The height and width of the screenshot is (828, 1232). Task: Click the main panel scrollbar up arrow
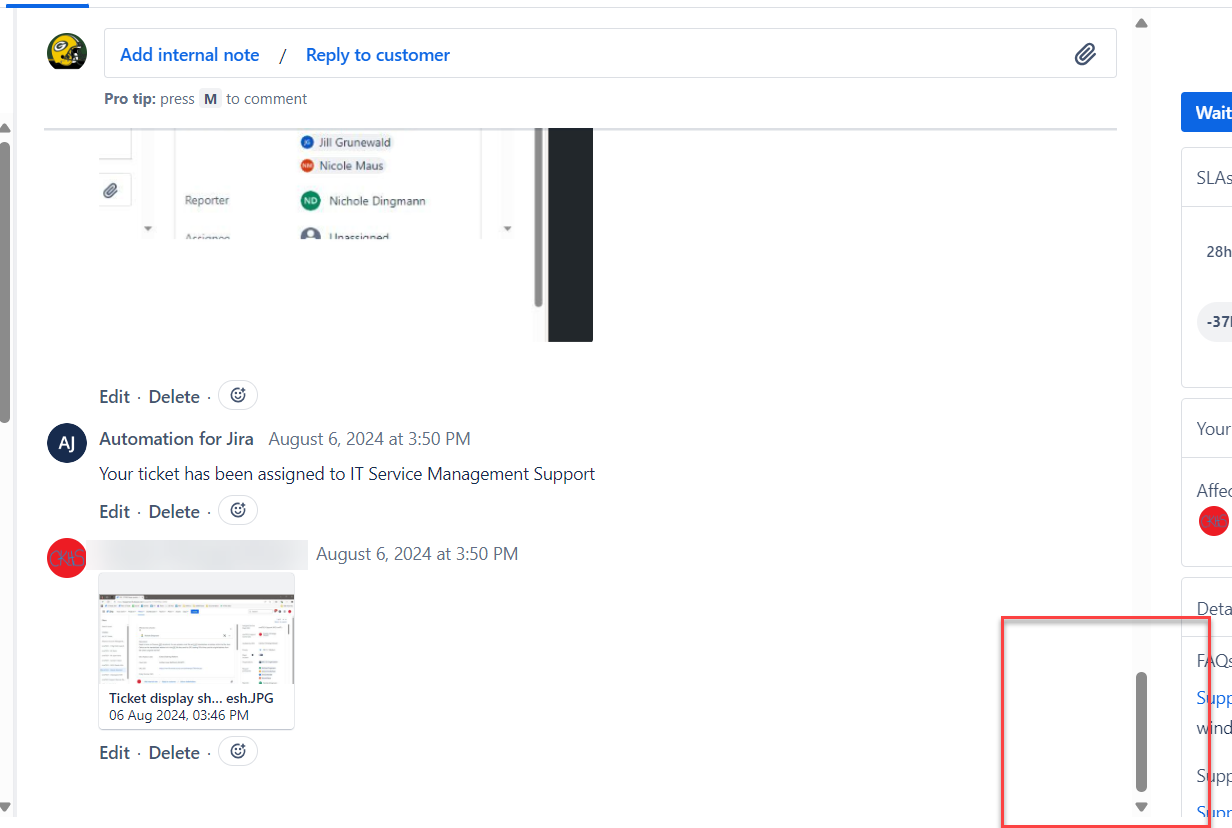click(1141, 23)
